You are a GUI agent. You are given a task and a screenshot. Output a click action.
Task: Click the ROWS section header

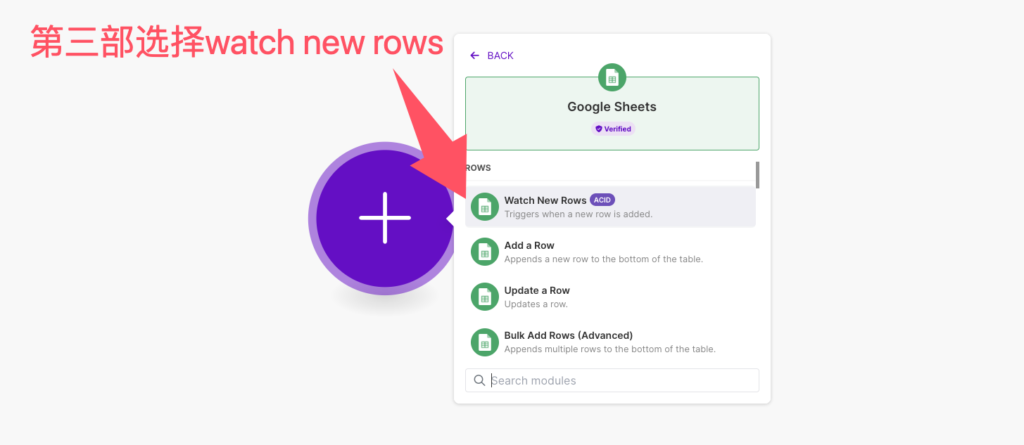click(477, 167)
